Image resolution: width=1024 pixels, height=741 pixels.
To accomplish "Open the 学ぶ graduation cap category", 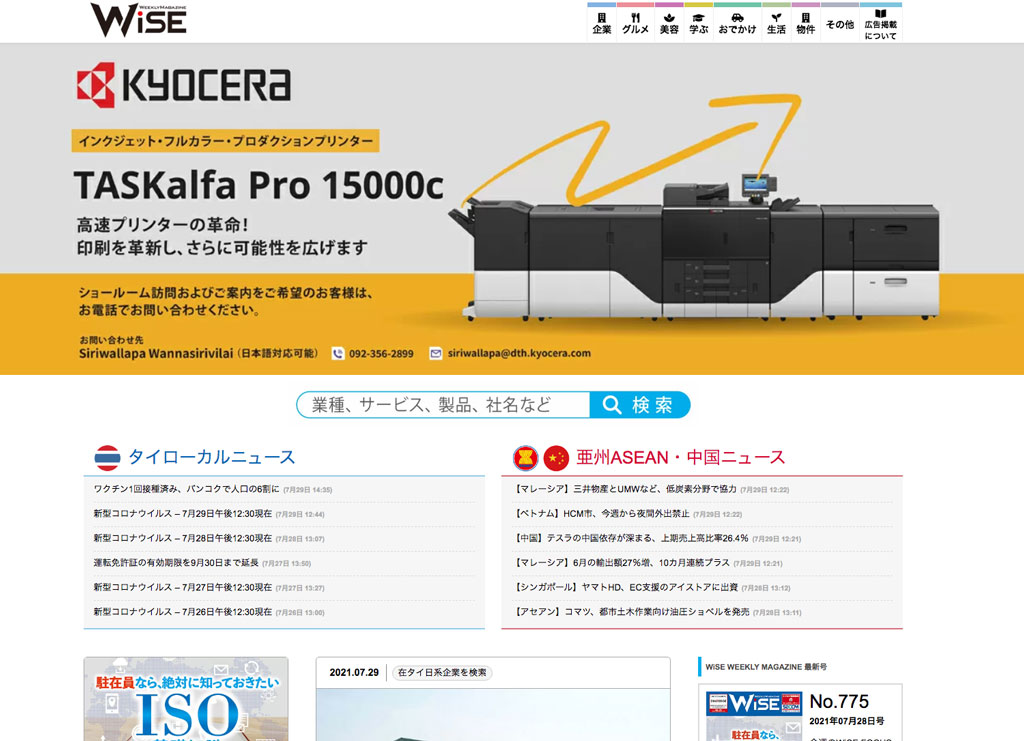I will click(698, 24).
